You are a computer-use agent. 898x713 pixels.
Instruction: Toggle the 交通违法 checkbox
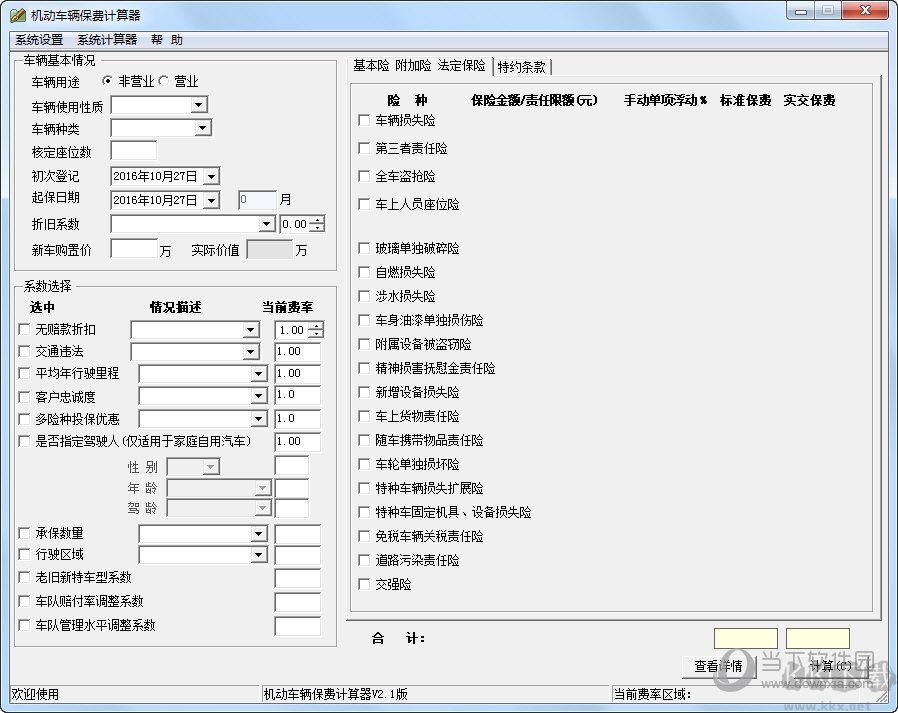(24, 351)
